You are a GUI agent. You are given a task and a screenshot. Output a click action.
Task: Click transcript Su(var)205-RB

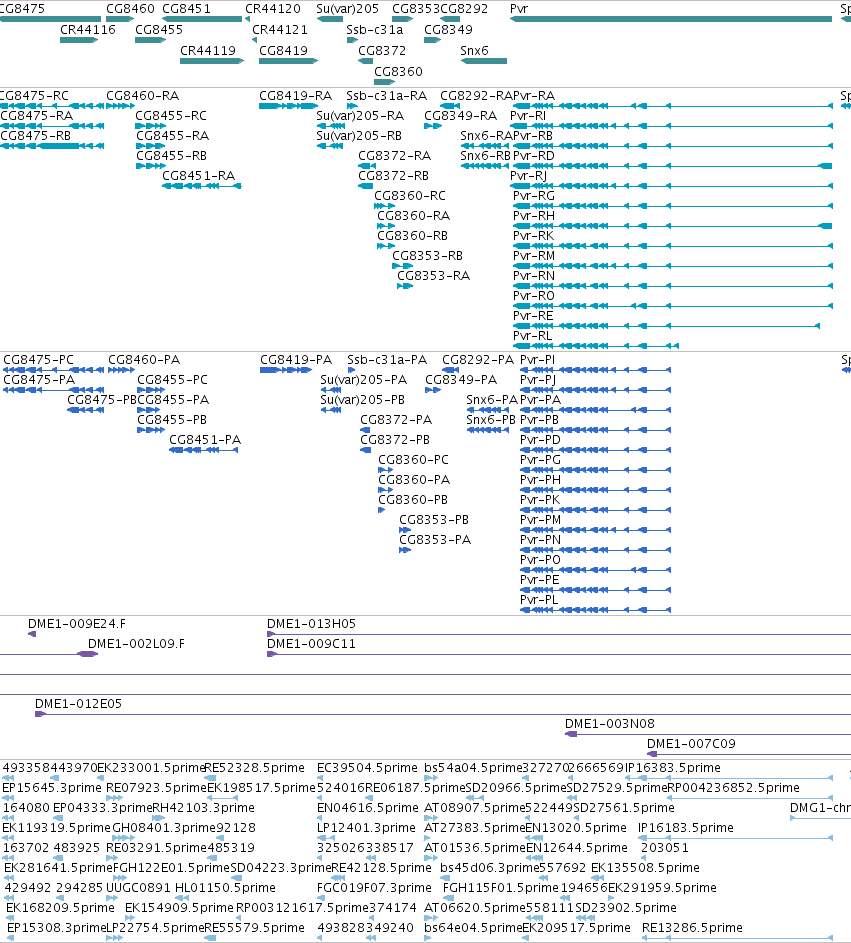[330, 146]
